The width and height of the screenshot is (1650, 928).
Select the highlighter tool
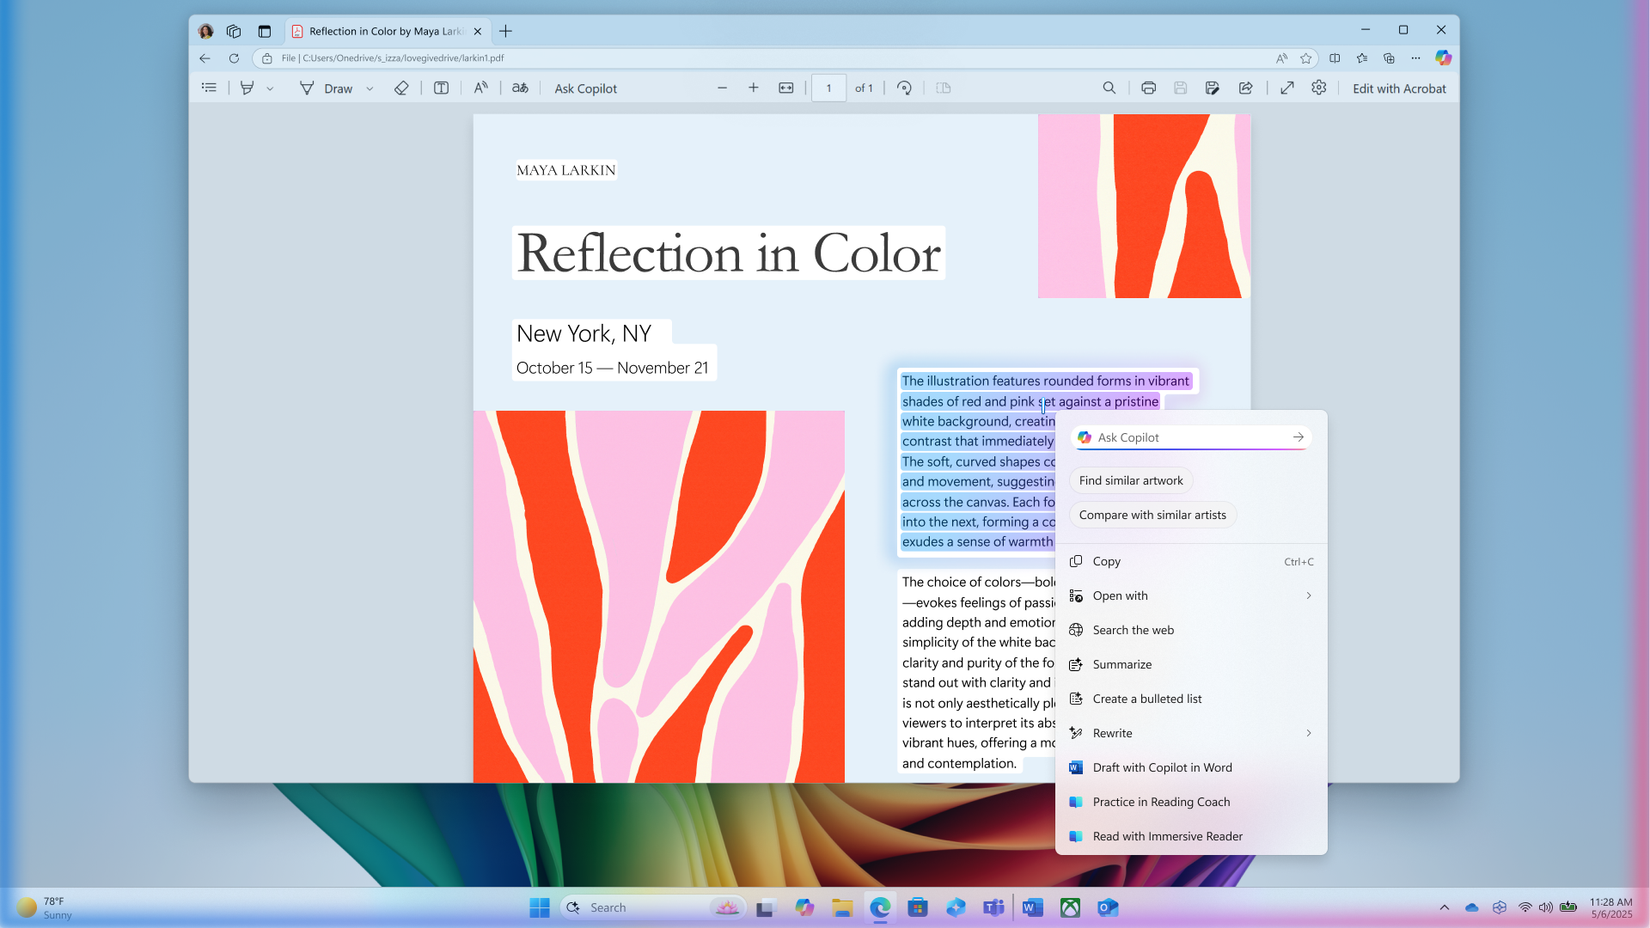tap(247, 88)
